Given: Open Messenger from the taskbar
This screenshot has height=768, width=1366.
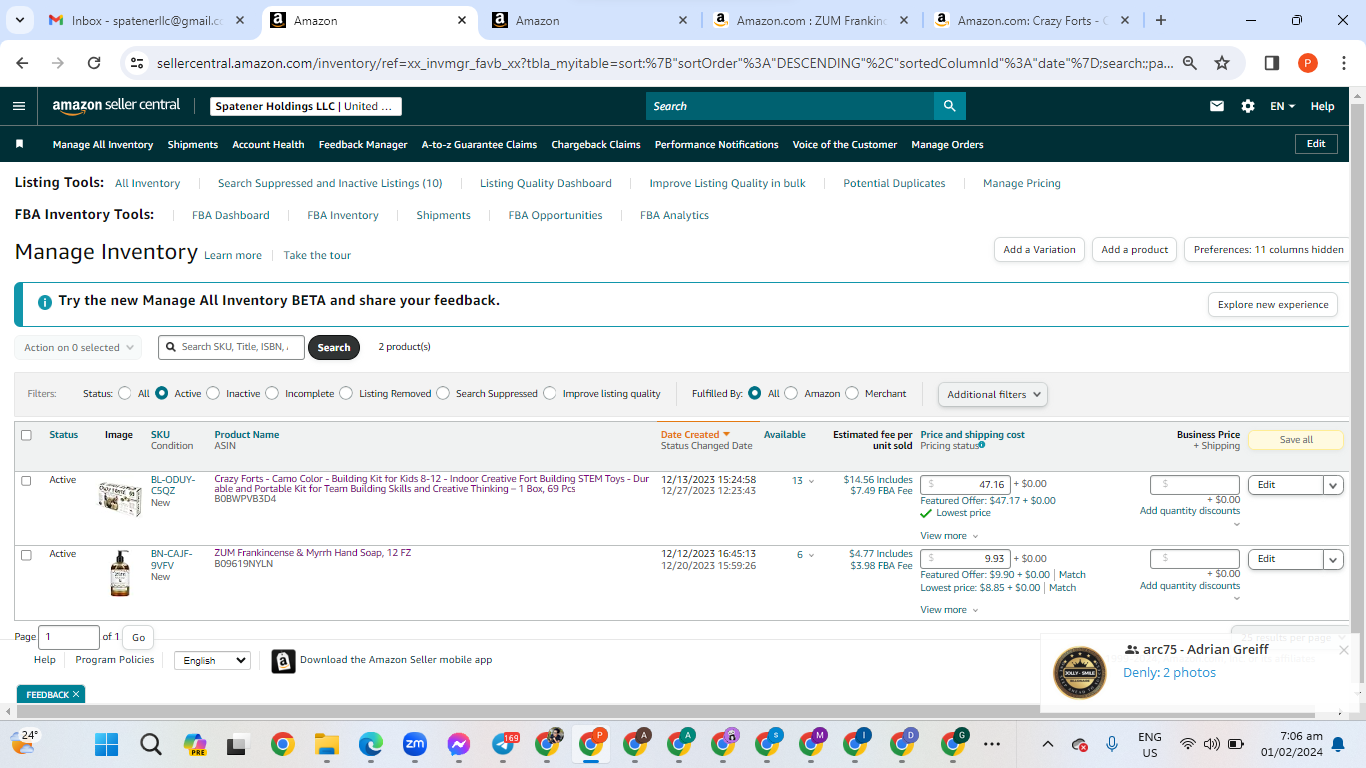Looking at the screenshot, I should click(x=459, y=744).
